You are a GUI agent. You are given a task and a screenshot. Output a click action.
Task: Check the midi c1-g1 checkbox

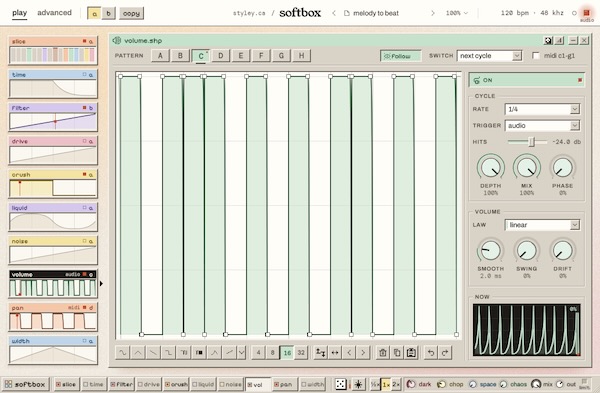click(536, 56)
